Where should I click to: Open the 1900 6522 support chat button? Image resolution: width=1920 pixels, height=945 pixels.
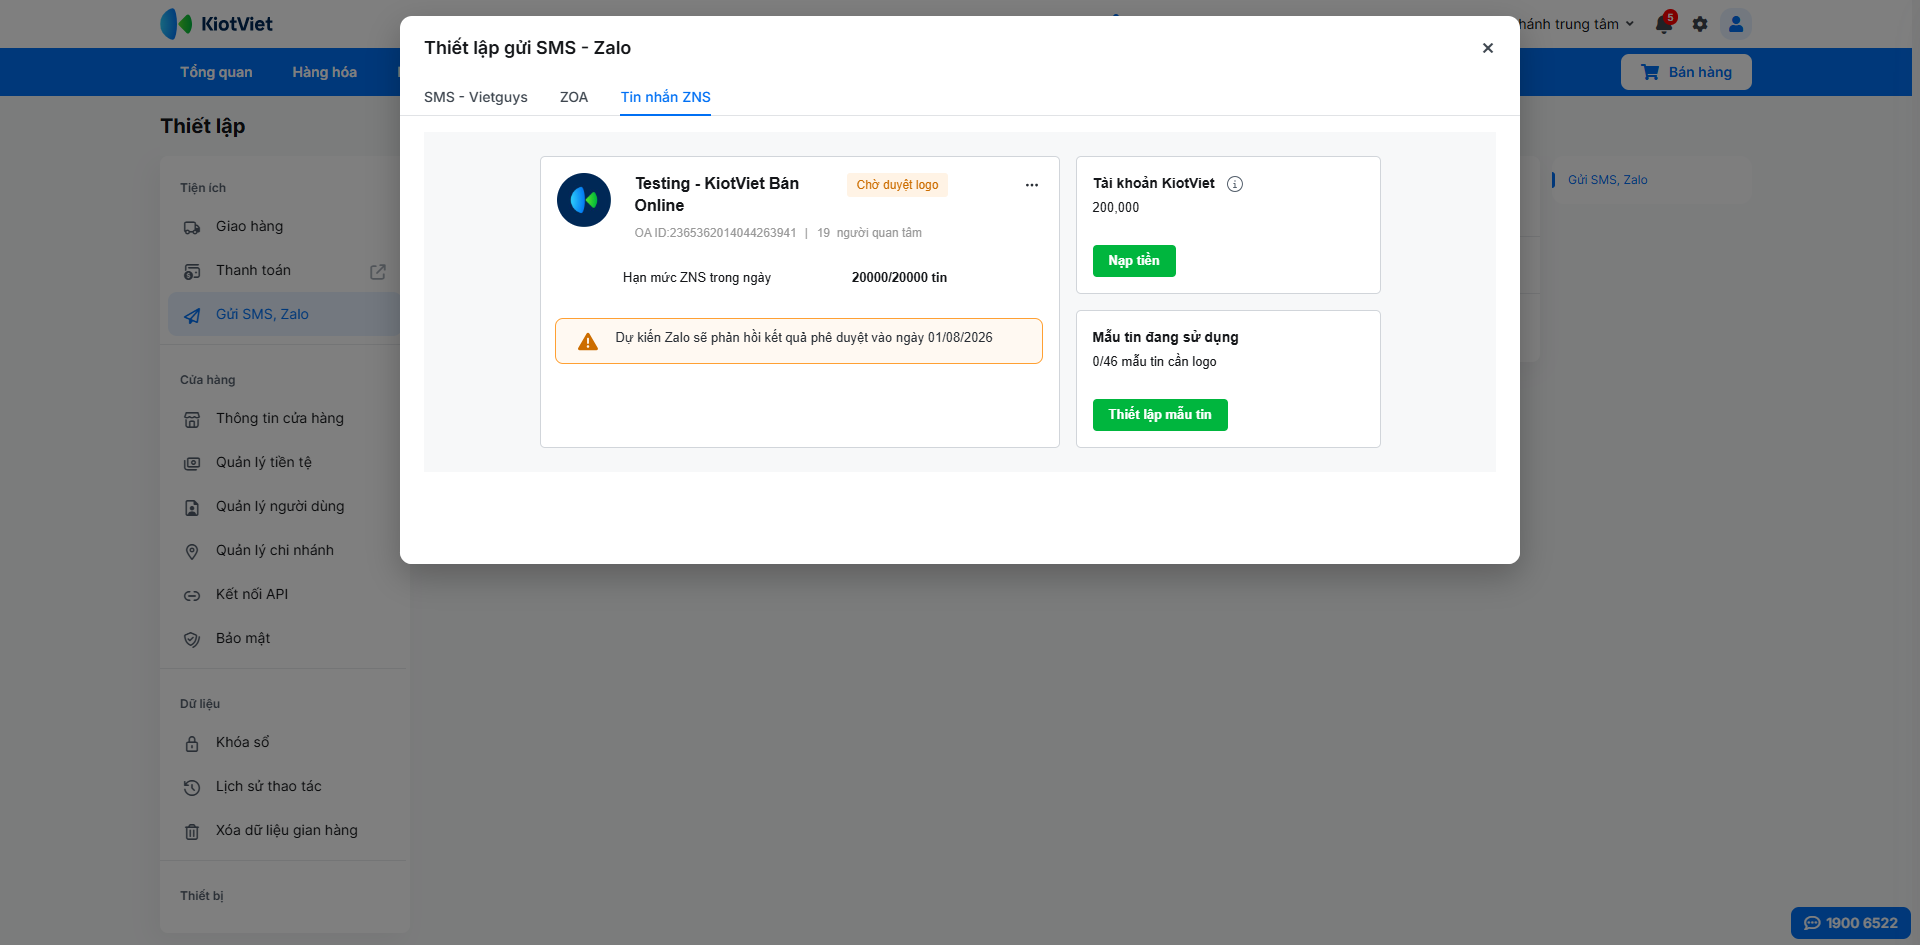coord(1850,923)
